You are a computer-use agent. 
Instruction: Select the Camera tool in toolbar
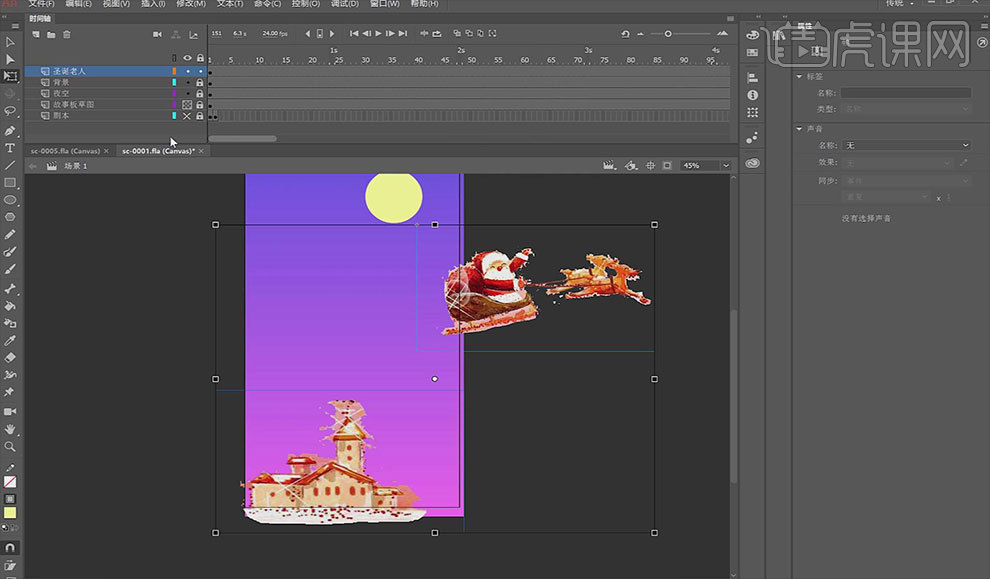(x=9, y=412)
